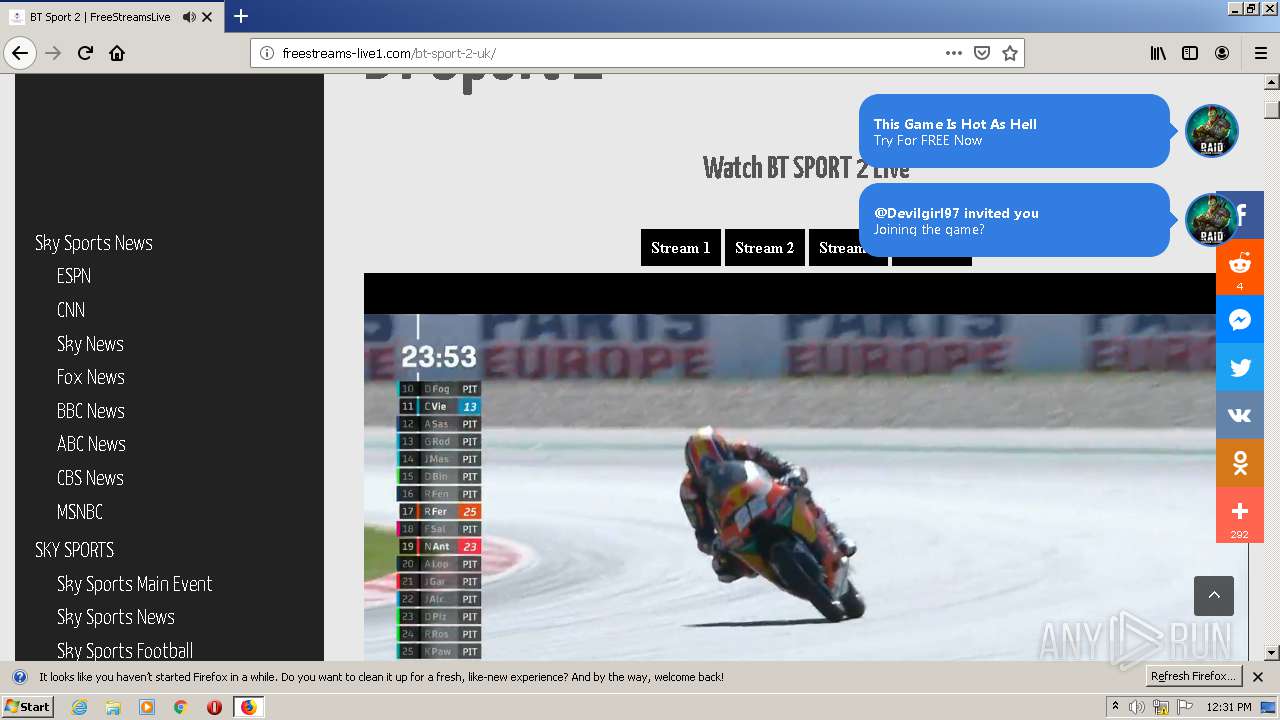This screenshot has height=720, width=1280.
Task: Click the taskbar clock showing 12:31 PM
Action: (x=1230, y=707)
